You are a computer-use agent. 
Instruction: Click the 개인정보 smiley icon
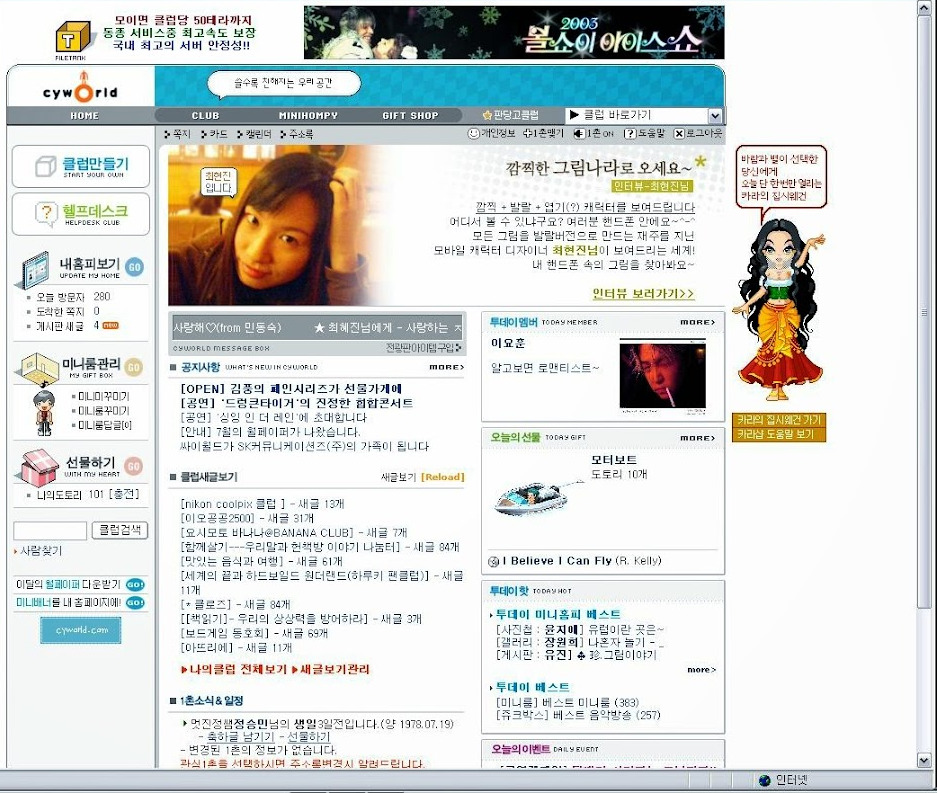pyautogui.click(x=473, y=133)
